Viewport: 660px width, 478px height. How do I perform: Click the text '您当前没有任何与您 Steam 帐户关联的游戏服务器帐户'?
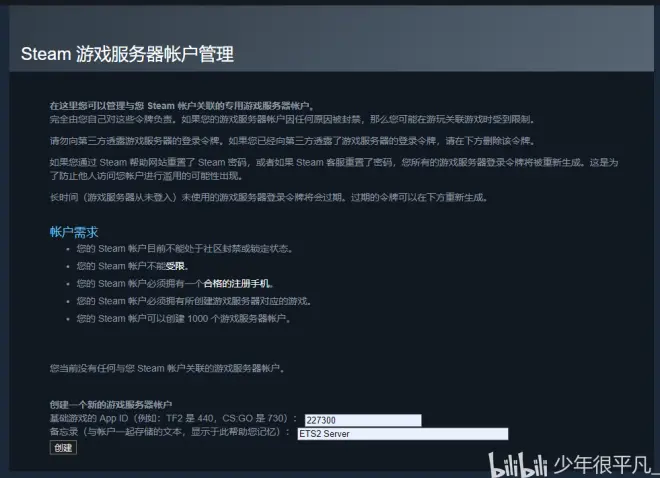coord(167,369)
